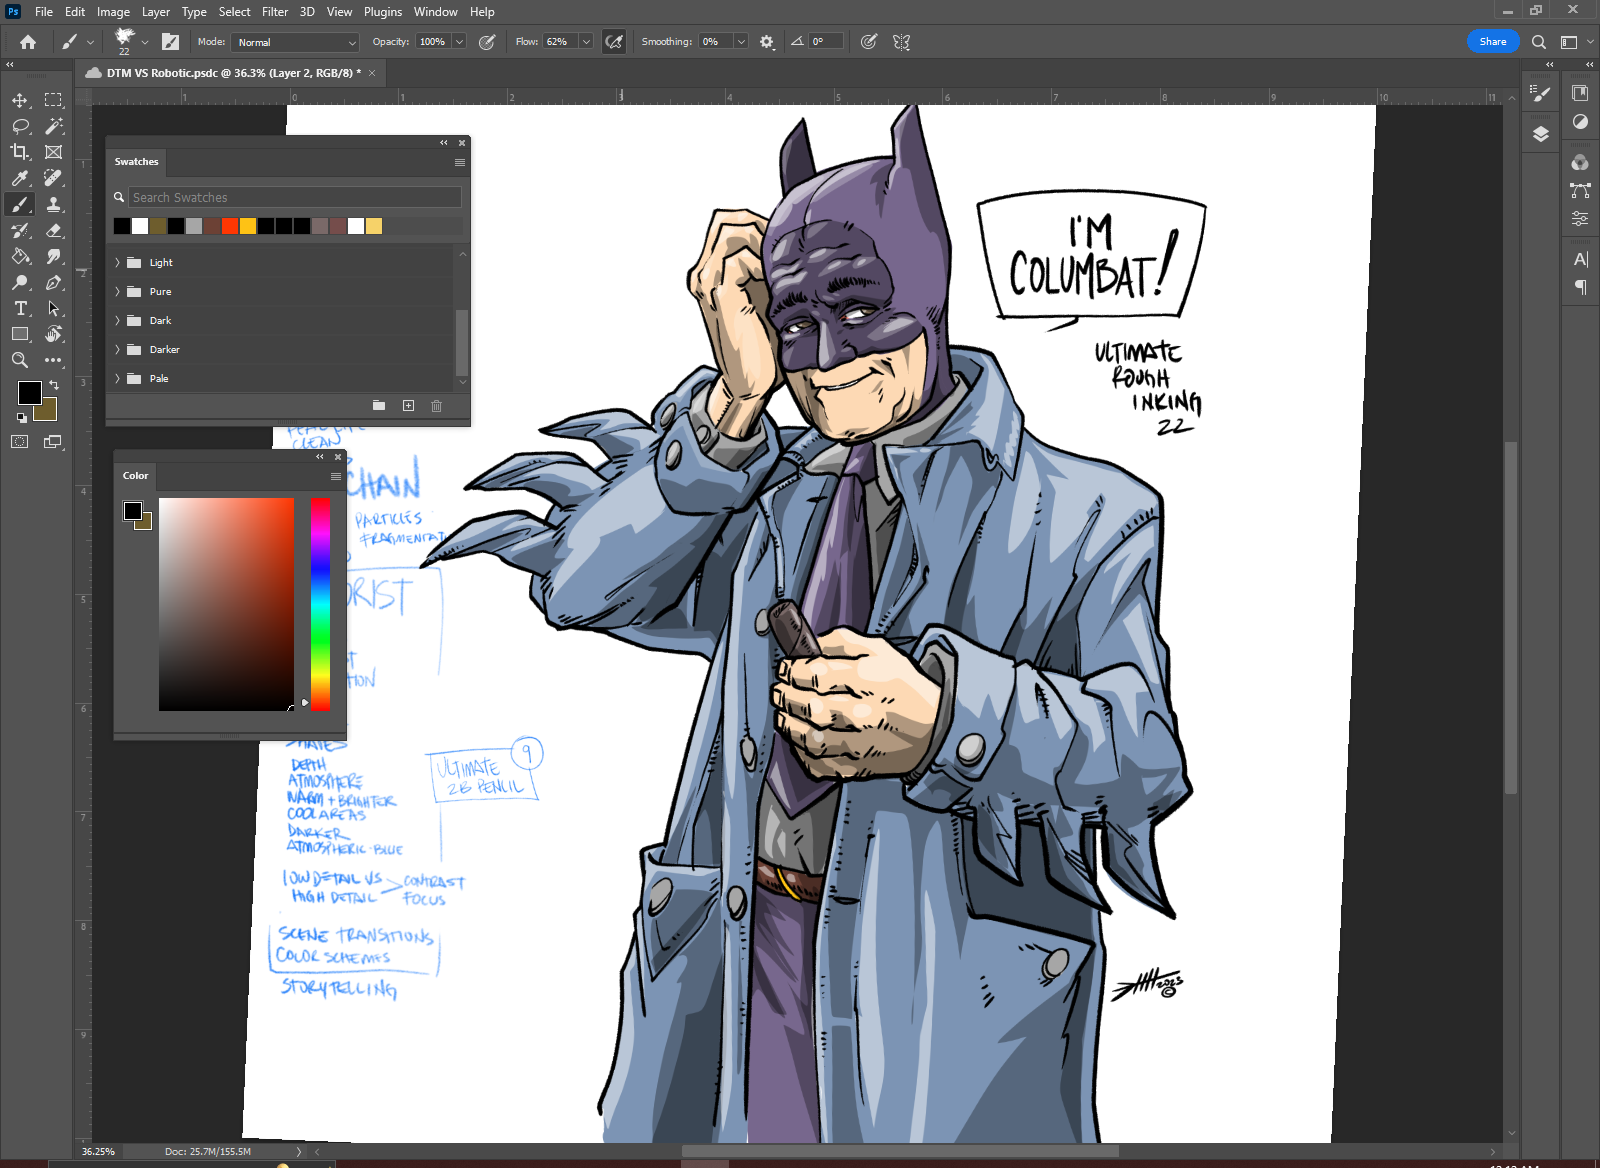Screen dimensions: 1600x1168
Task: Open the File menu
Action: (44, 12)
